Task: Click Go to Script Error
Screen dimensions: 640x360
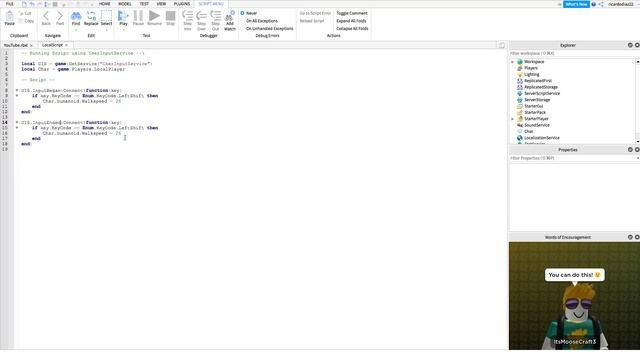Action: [315, 13]
